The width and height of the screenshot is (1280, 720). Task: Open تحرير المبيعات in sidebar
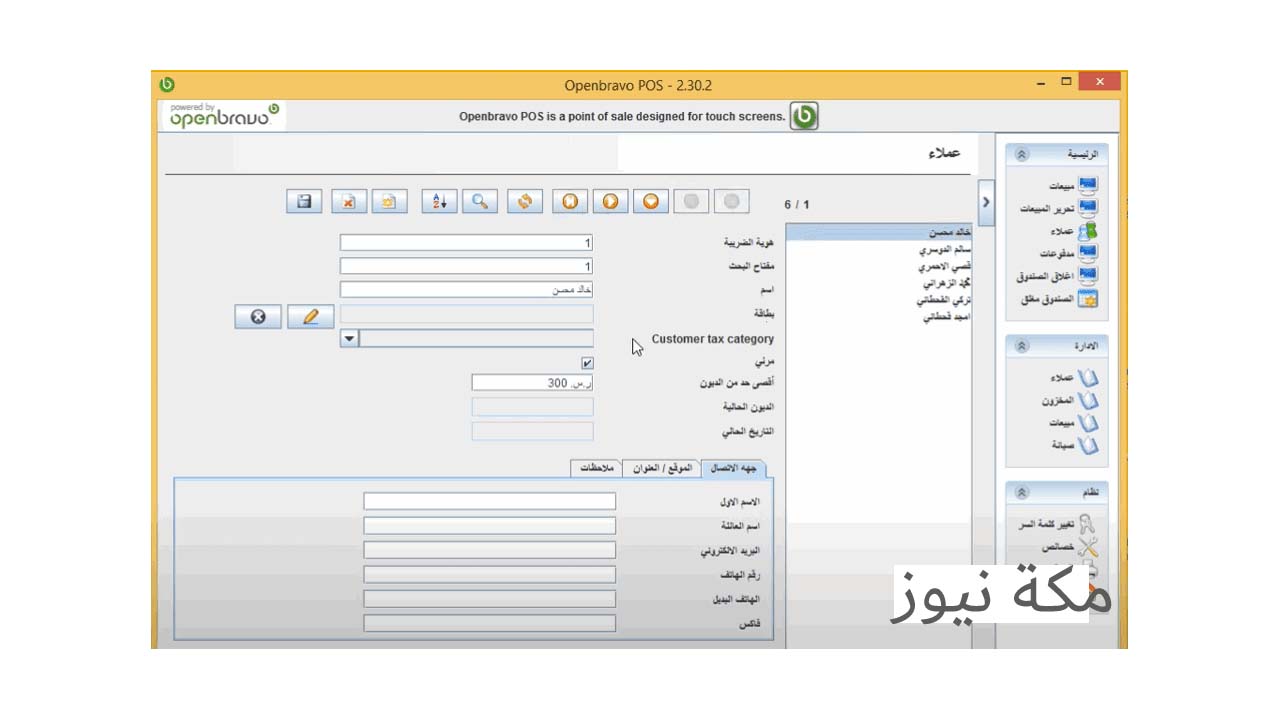click(1058, 208)
